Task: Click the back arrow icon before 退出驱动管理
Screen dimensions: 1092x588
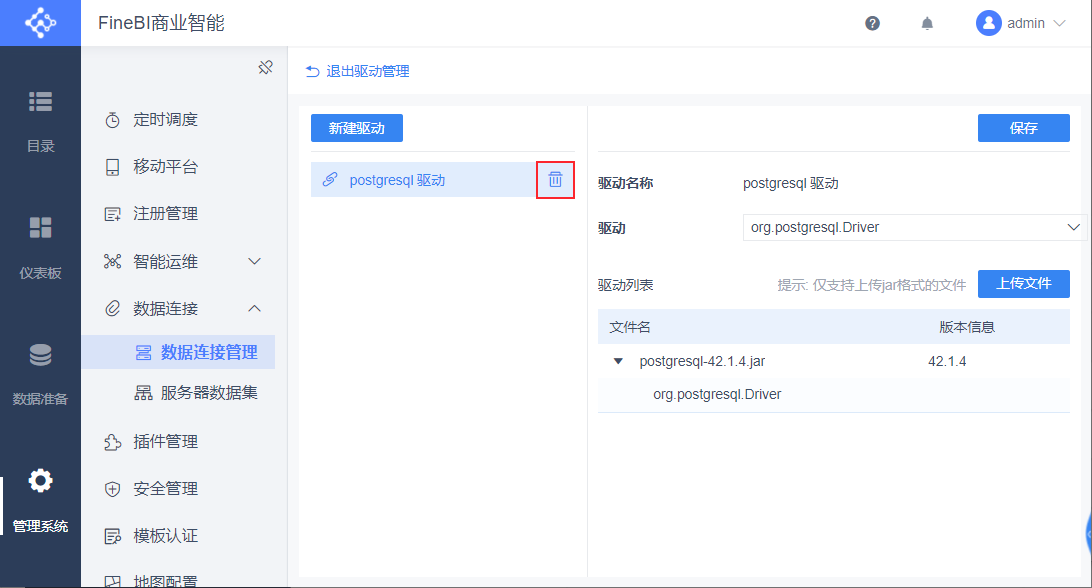Action: [x=312, y=71]
